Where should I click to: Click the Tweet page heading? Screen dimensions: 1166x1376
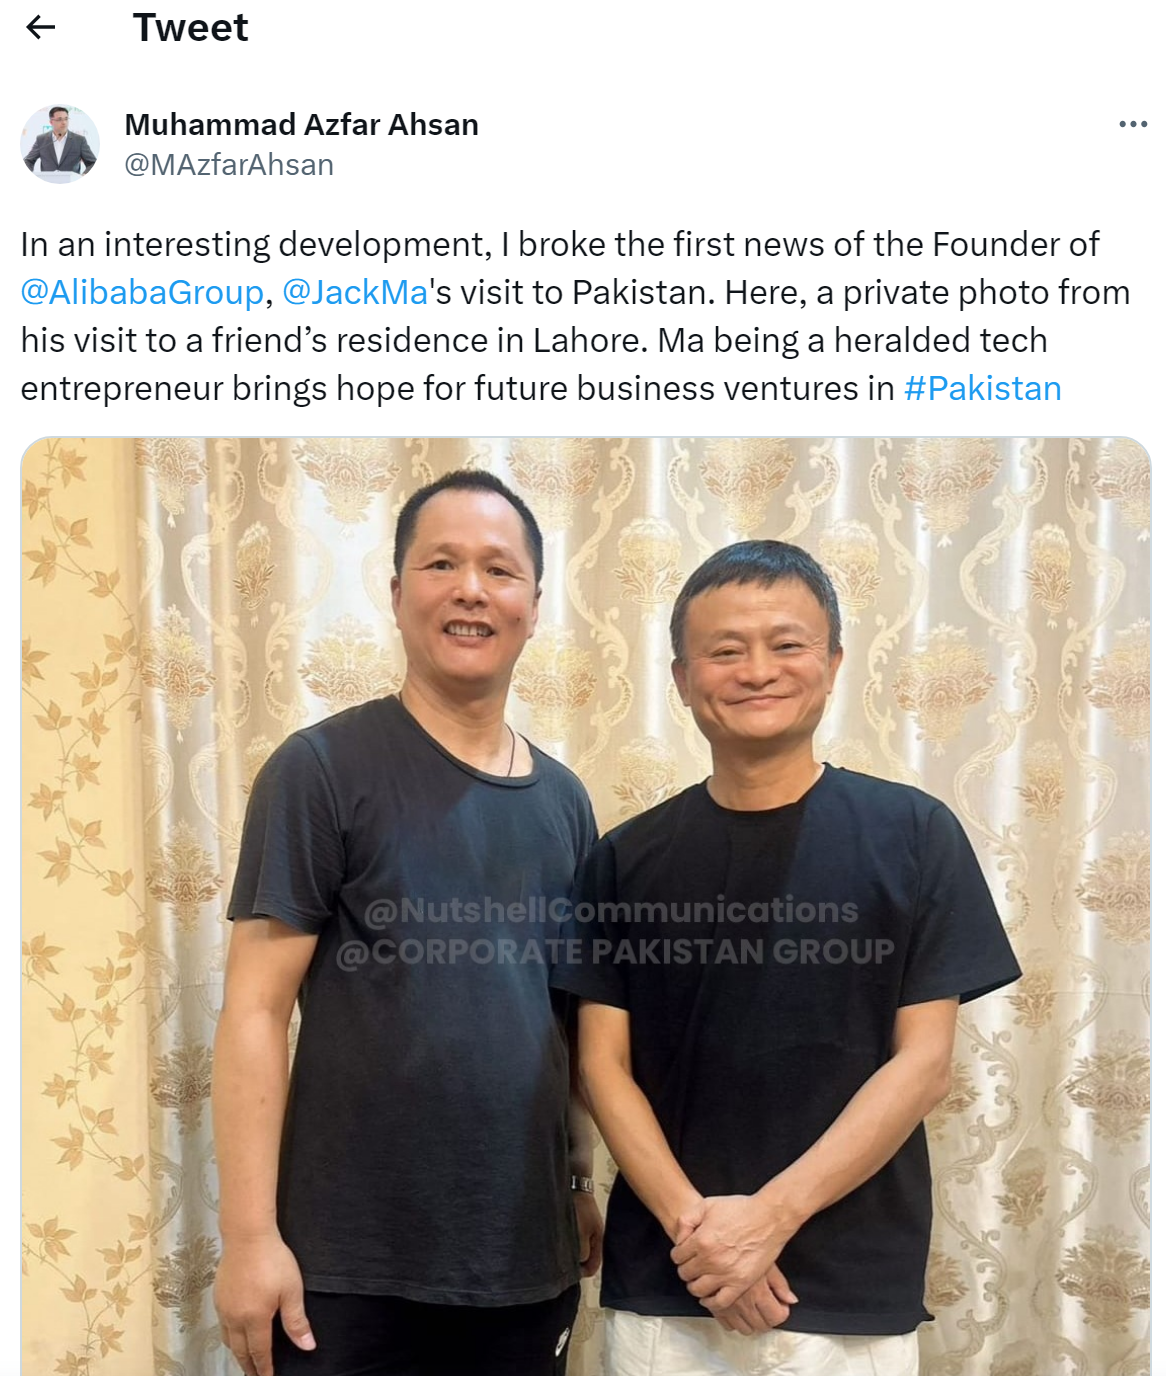pyautogui.click(x=190, y=27)
